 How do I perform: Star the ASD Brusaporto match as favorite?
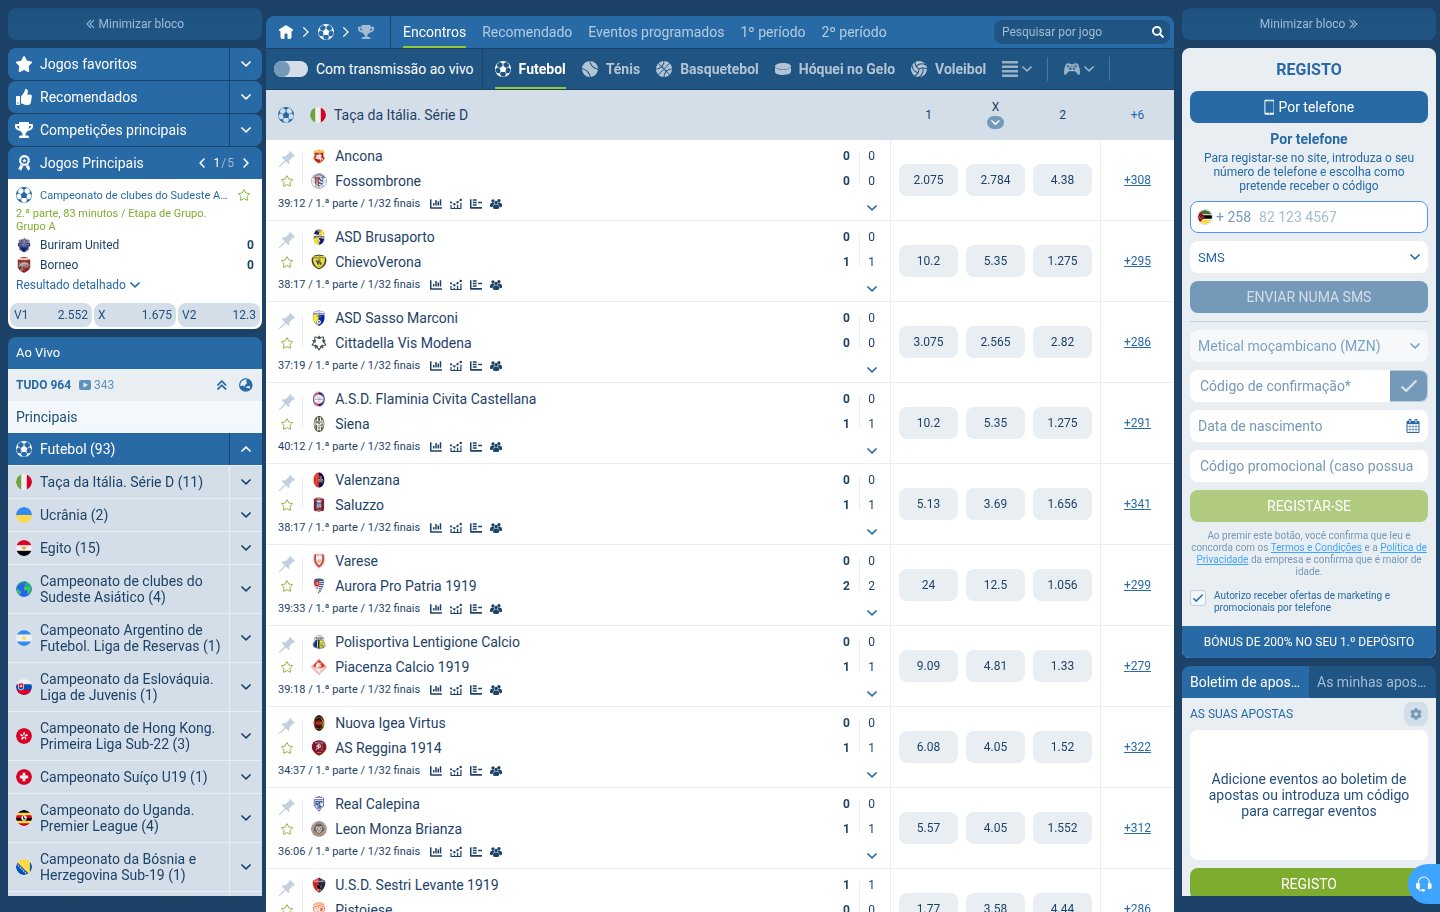tap(287, 263)
